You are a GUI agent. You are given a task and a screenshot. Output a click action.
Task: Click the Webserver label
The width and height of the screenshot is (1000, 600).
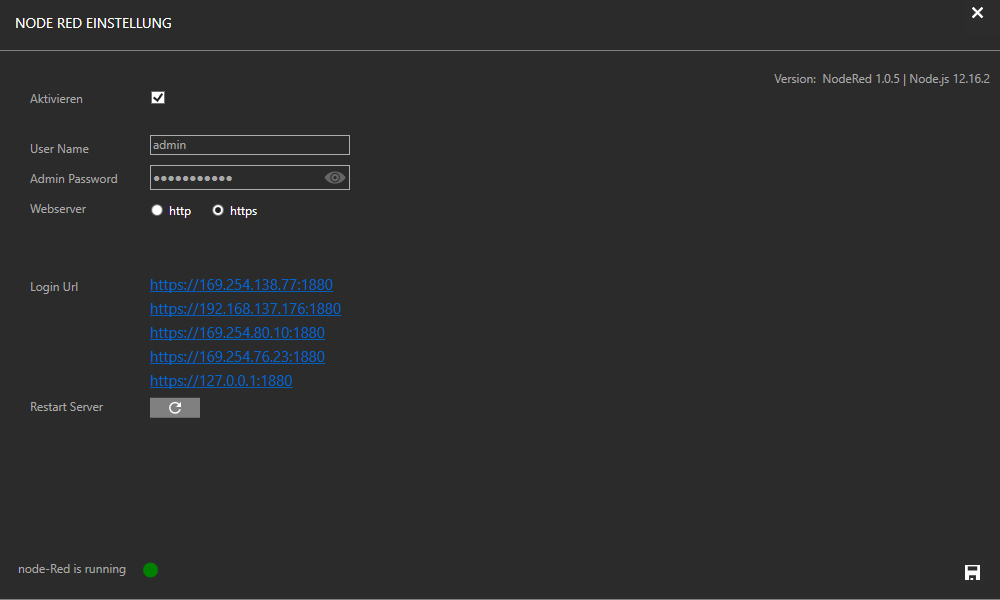click(x=58, y=209)
